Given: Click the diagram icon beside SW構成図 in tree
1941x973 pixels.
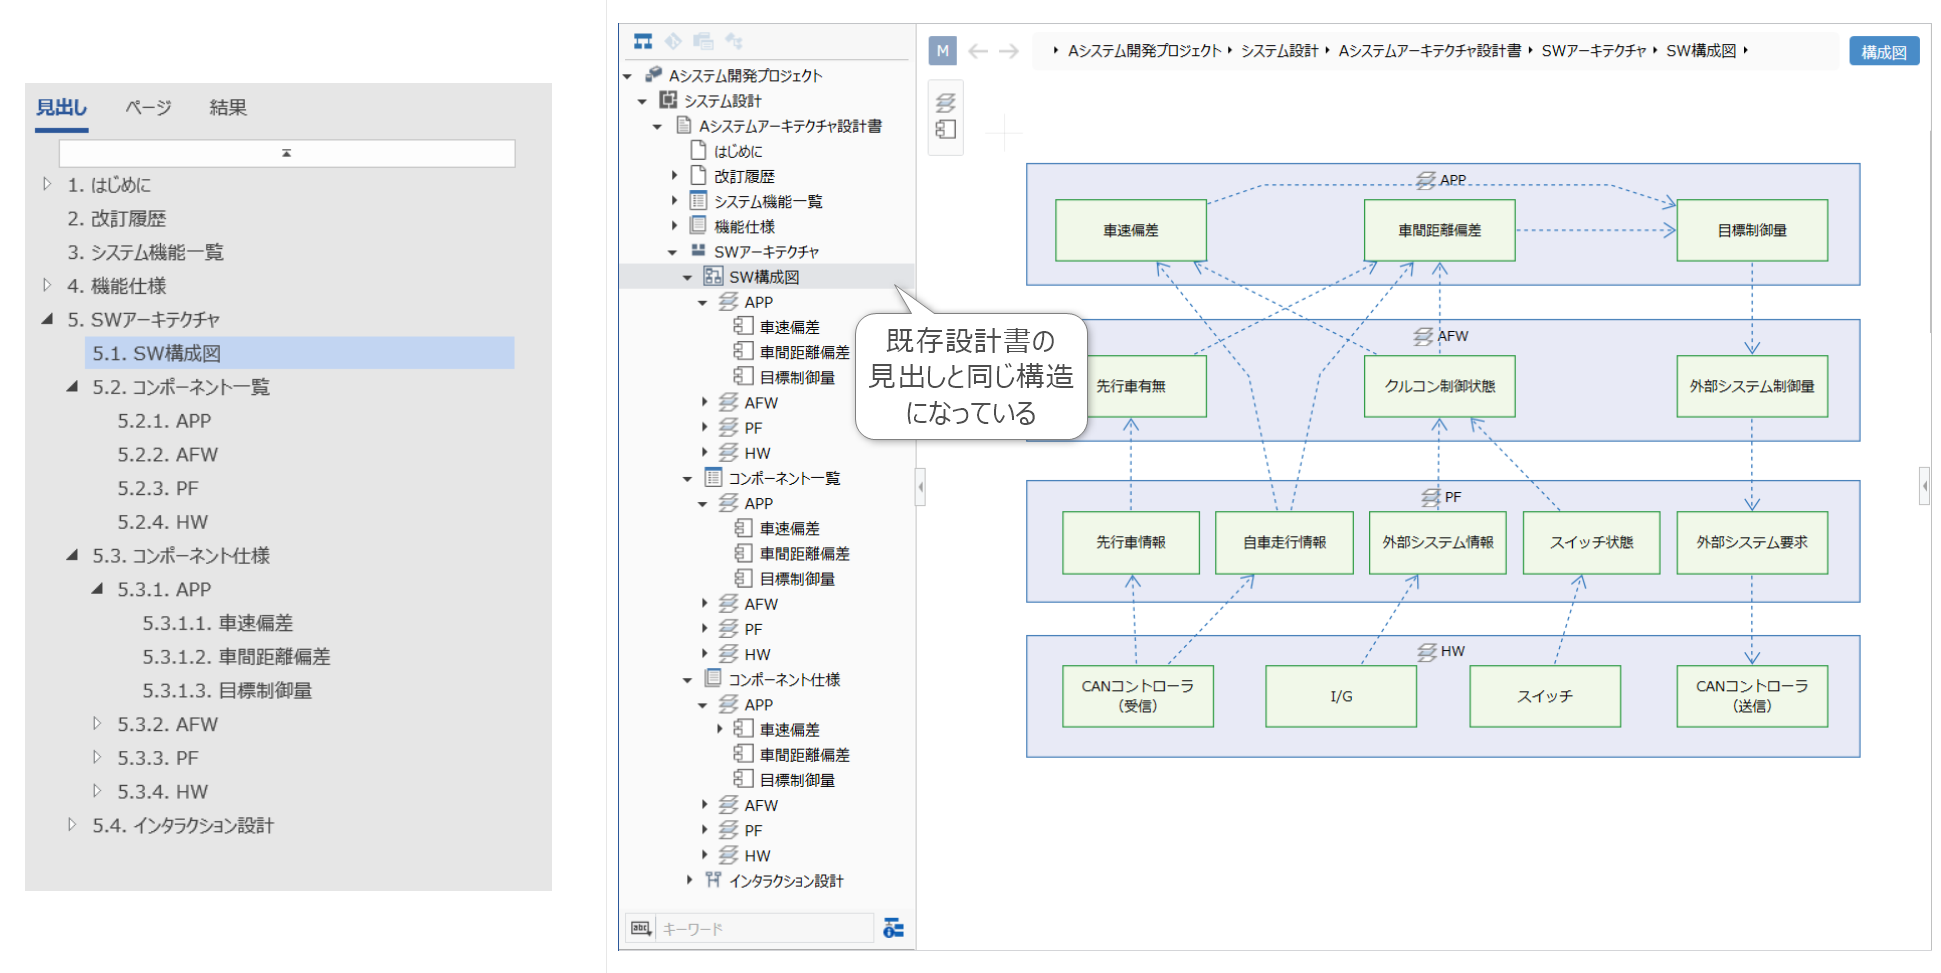Looking at the screenshot, I should (713, 276).
